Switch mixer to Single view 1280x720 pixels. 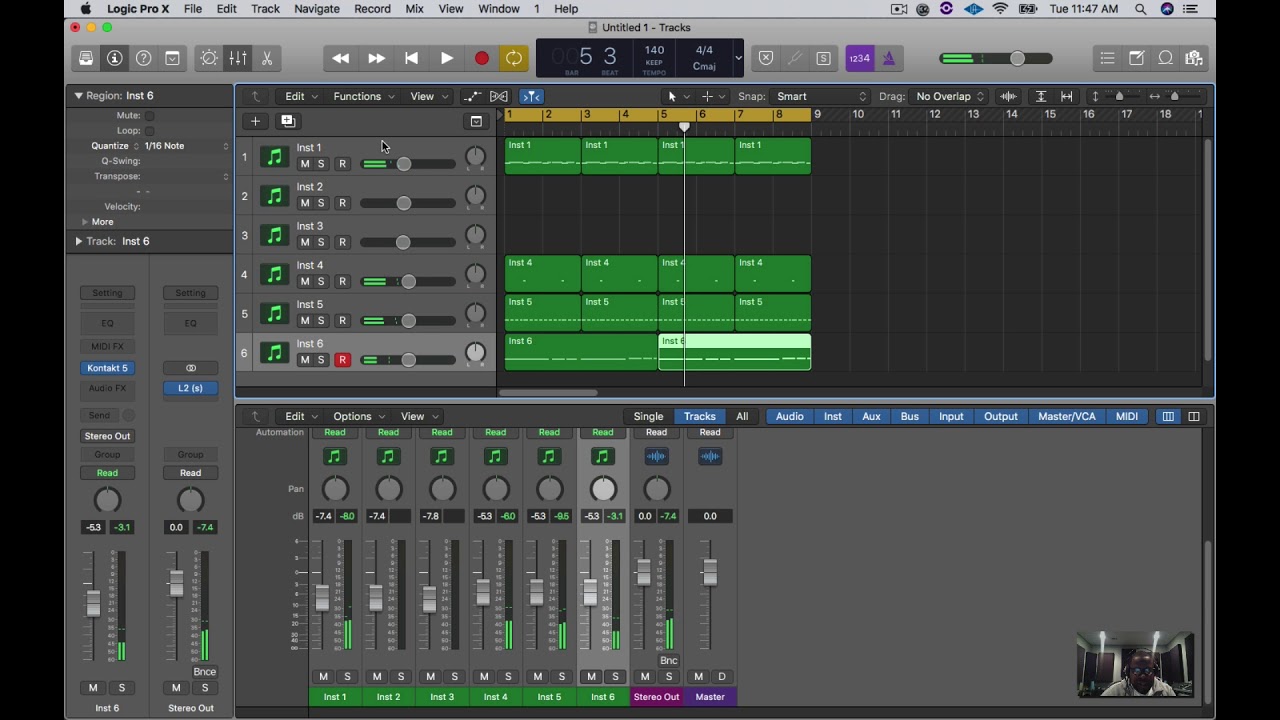pos(648,417)
